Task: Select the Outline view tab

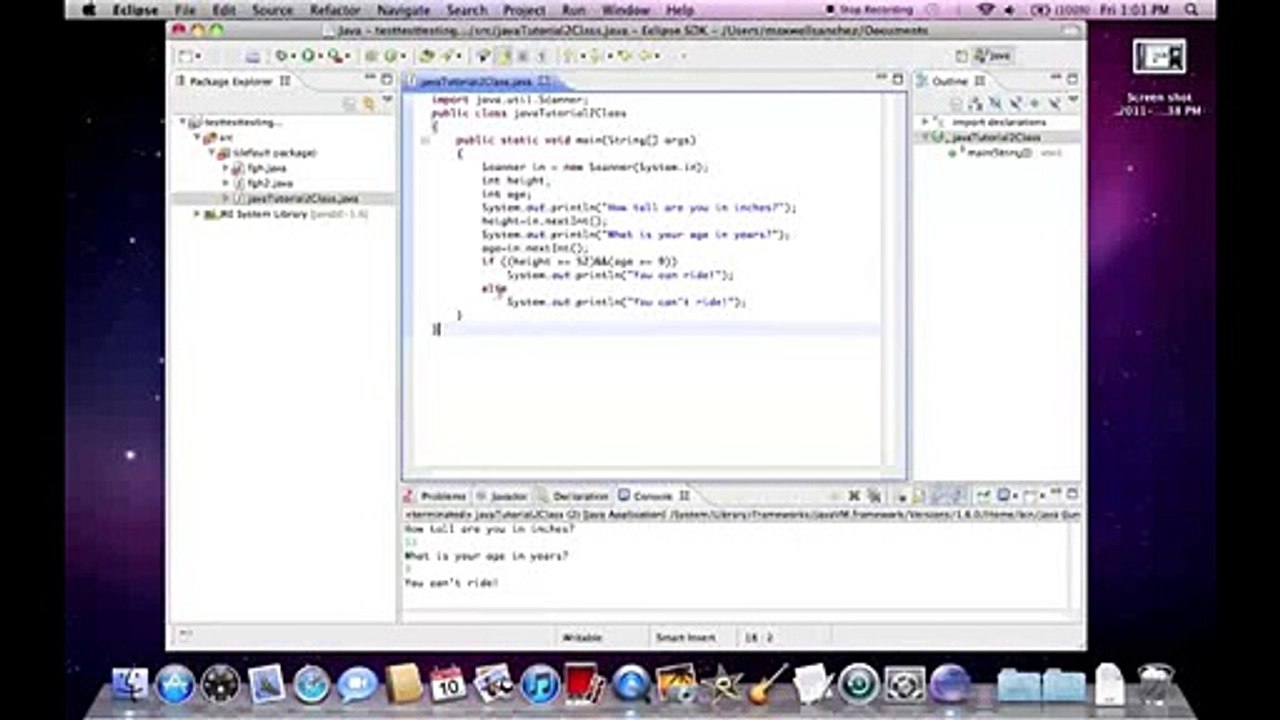Action: click(950, 81)
